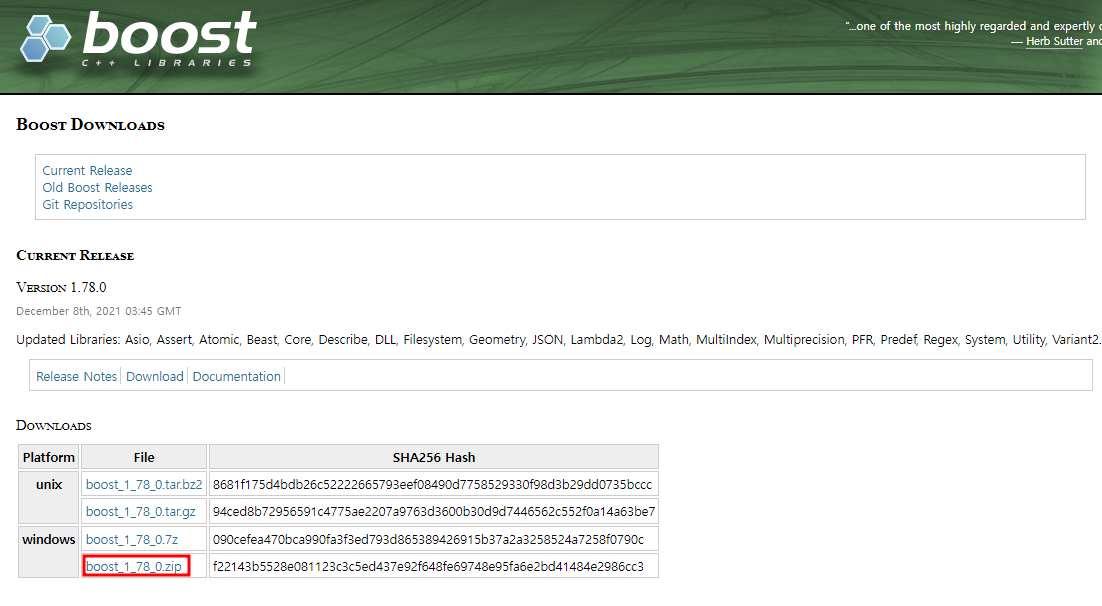This screenshot has height=606, width=1102.
Task: Click the Boost C++ Libraries logo
Action: pyautogui.click(x=138, y=39)
